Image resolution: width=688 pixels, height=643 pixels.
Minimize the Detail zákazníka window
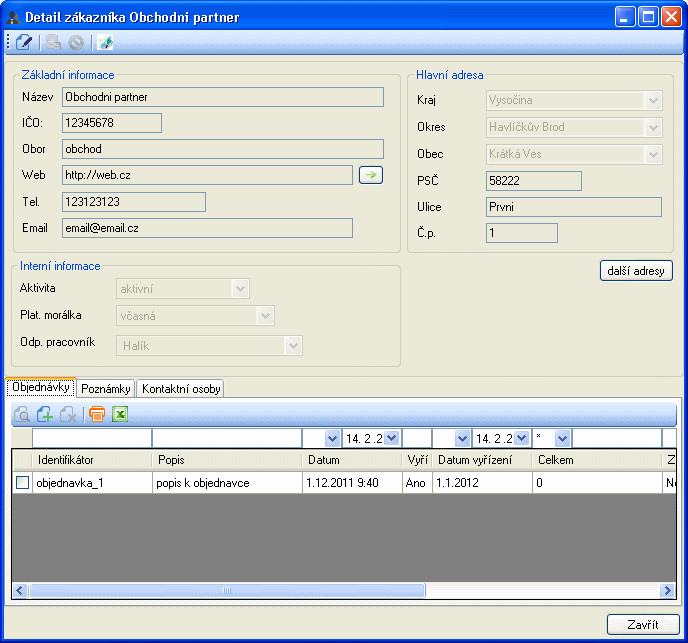coord(625,17)
